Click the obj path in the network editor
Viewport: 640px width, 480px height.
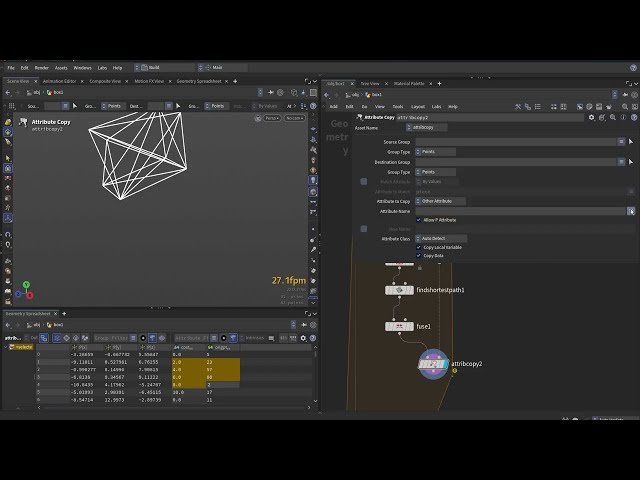(x=352, y=95)
